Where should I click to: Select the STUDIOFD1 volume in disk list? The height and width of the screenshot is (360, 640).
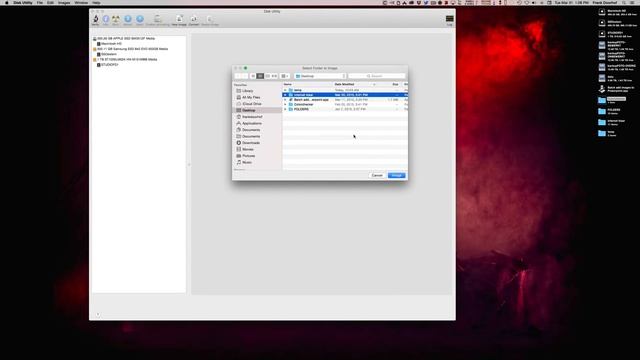click(x=107, y=65)
